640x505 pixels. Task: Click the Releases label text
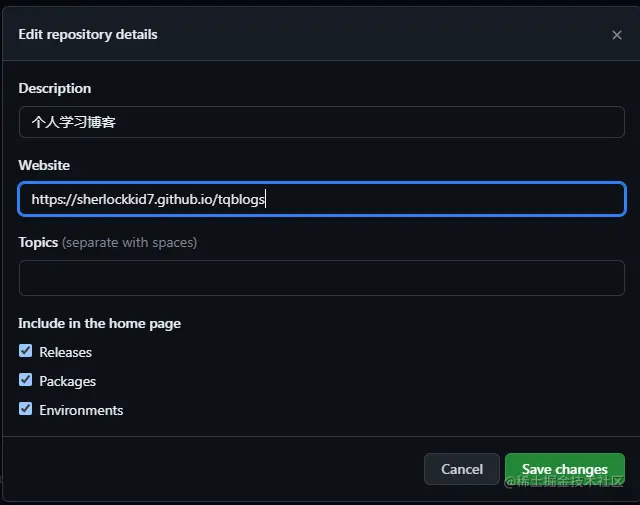pyautogui.click(x=65, y=352)
